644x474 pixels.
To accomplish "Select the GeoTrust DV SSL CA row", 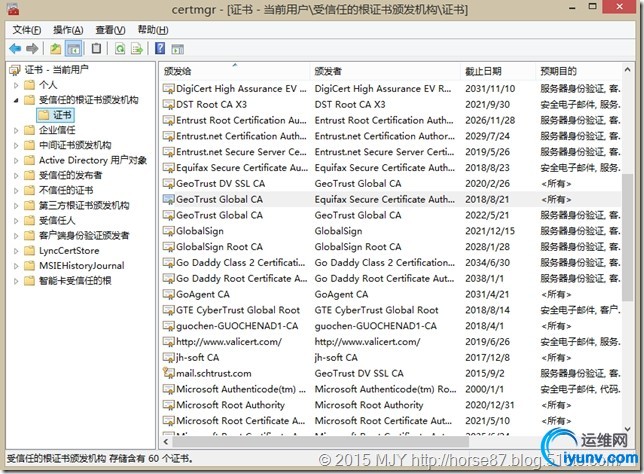I will (391, 183).
